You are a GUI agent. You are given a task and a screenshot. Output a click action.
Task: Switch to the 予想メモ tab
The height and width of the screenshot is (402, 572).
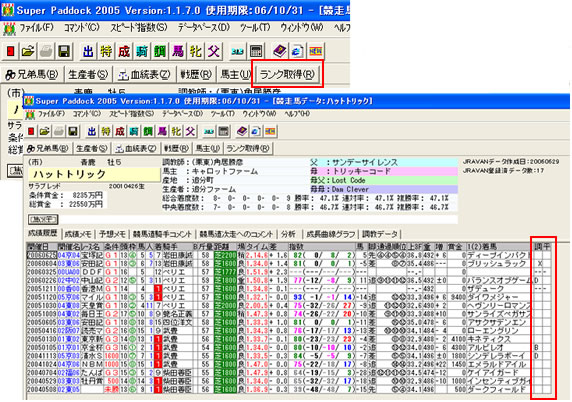(x=112, y=234)
